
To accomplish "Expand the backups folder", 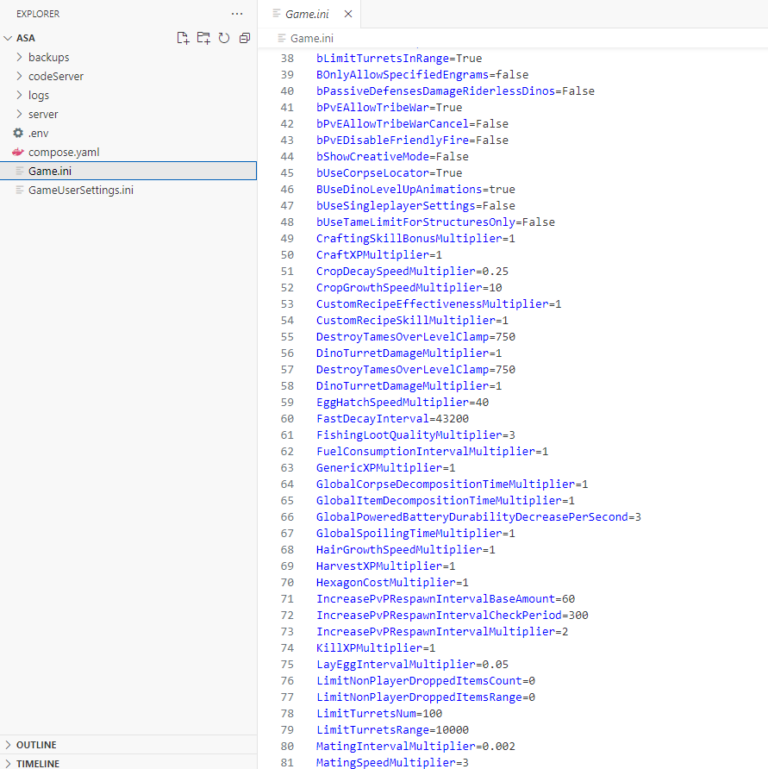I will (x=48, y=57).
